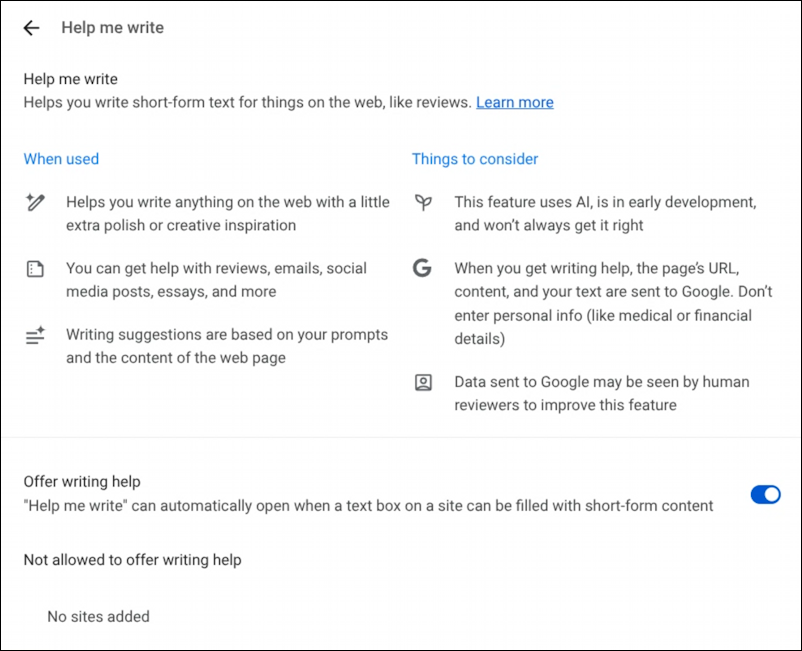Click the document icon beside reviews help text
The height and width of the screenshot is (651, 802).
[x=35, y=269]
